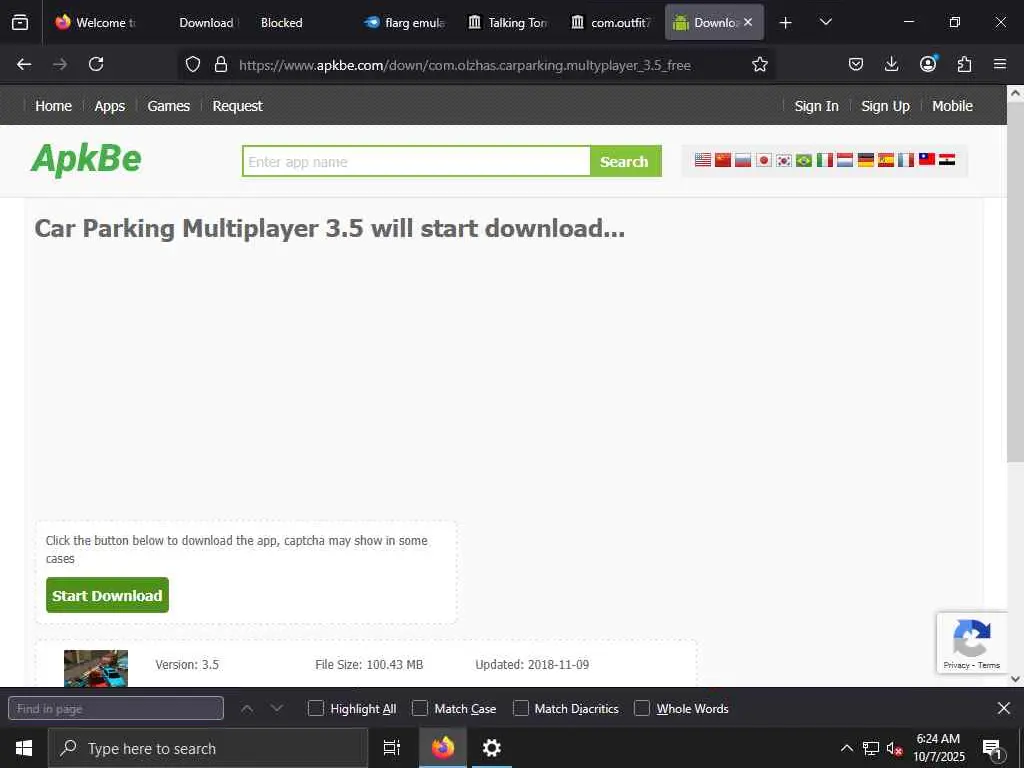The height and width of the screenshot is (768, 1024).
Task: Click the browser address bar URL
Action: point(464,65)
